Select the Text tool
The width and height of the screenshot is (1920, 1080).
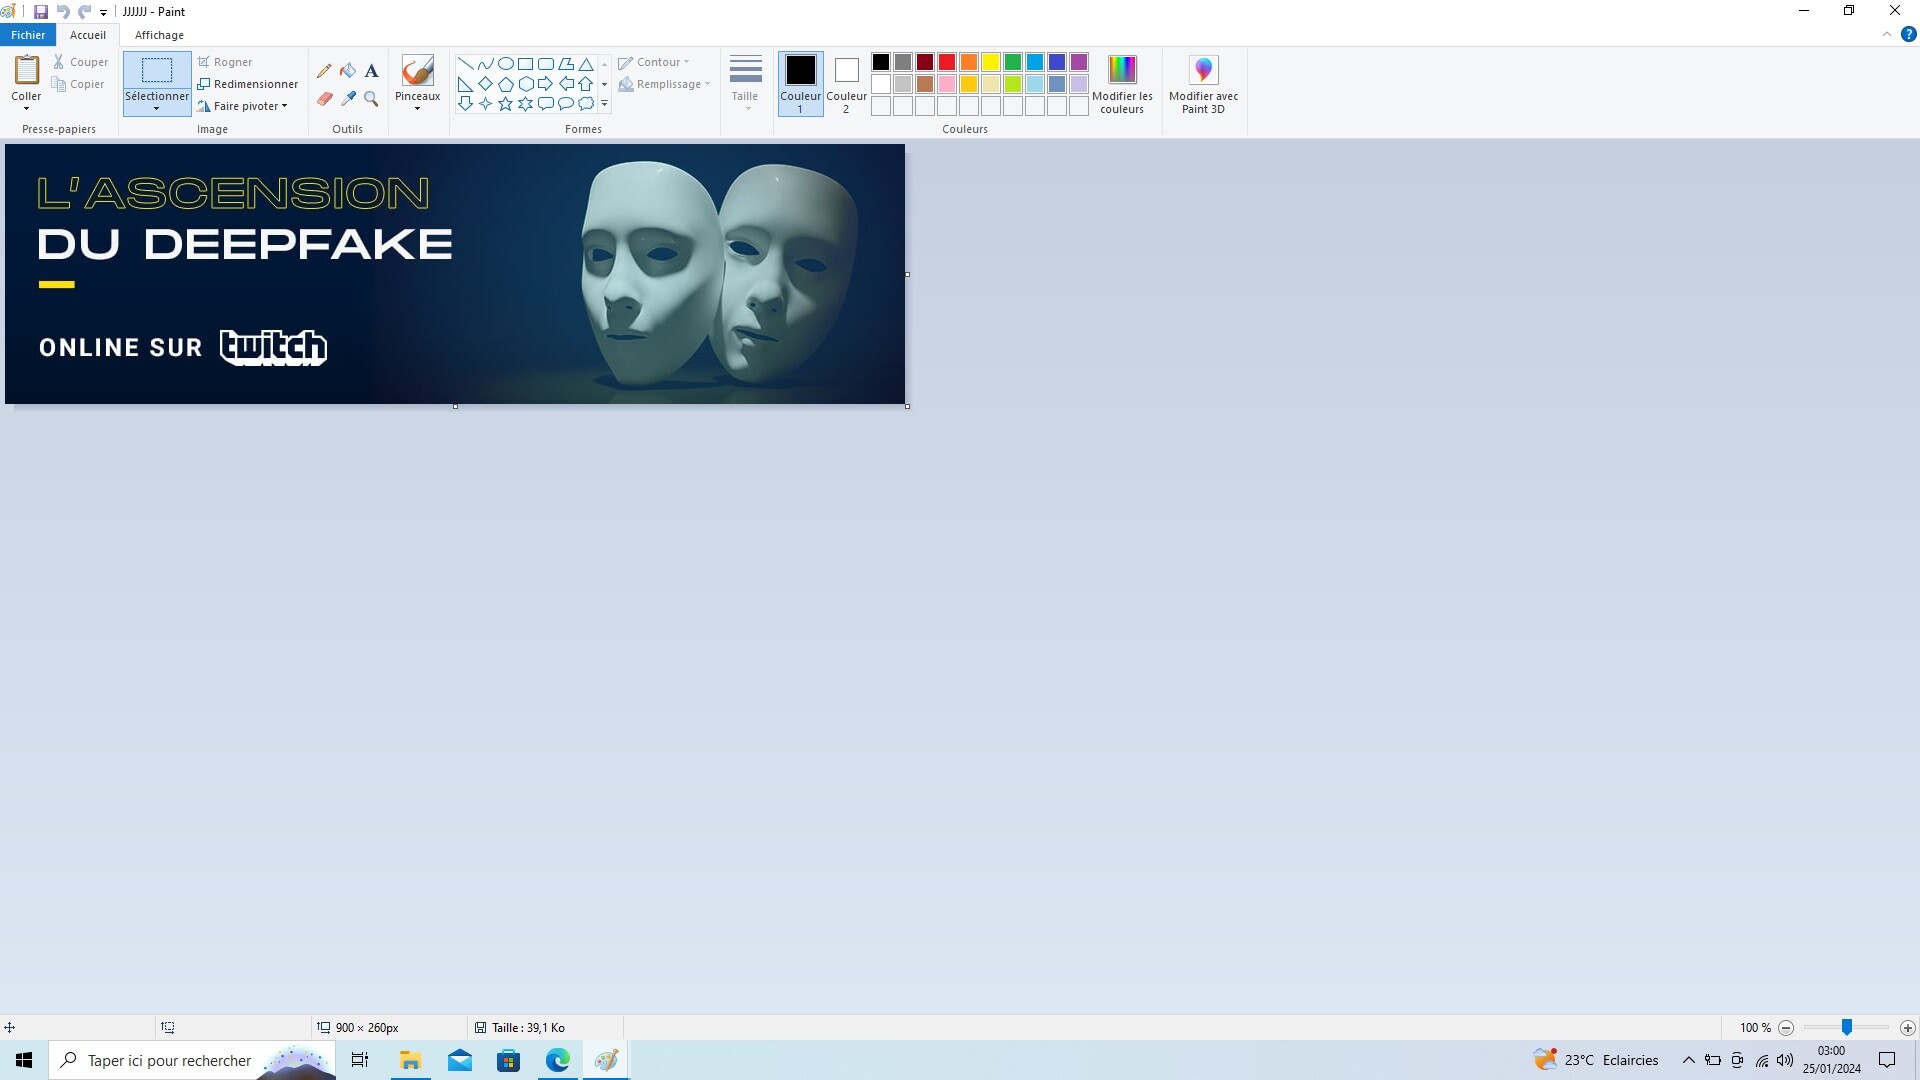[371, 71]
